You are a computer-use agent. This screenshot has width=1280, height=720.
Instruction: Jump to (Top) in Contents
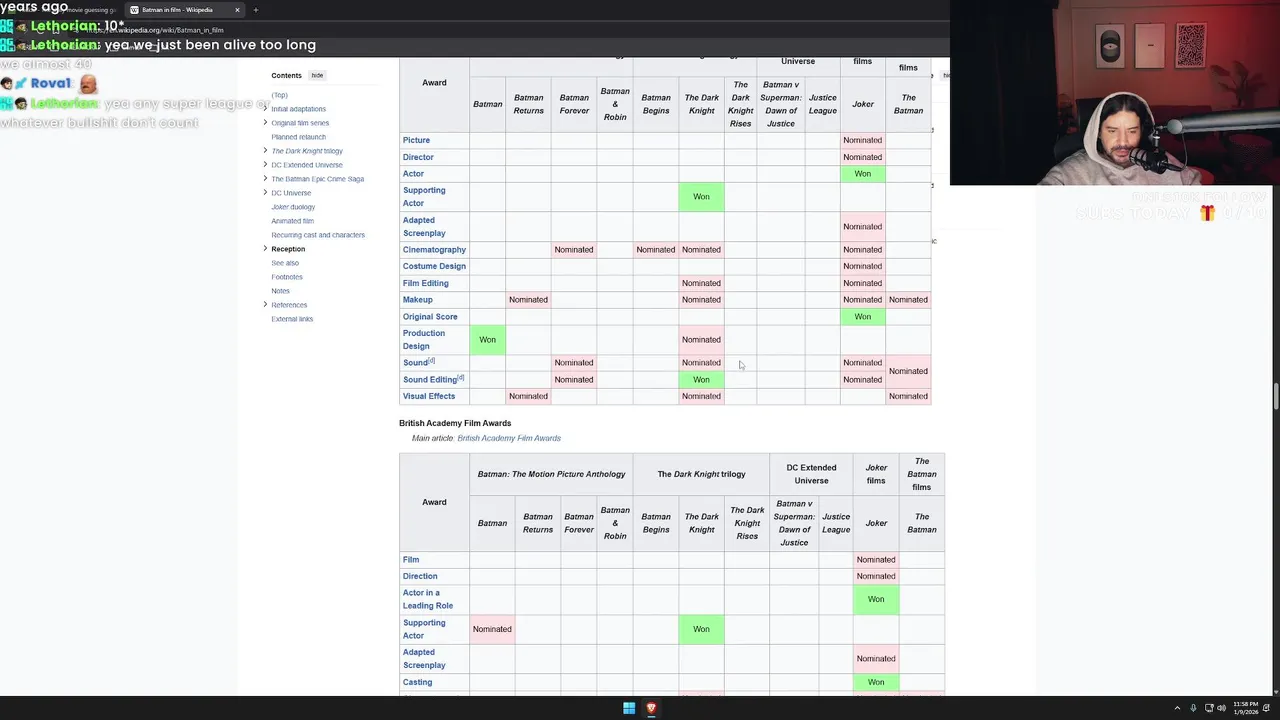279,95
